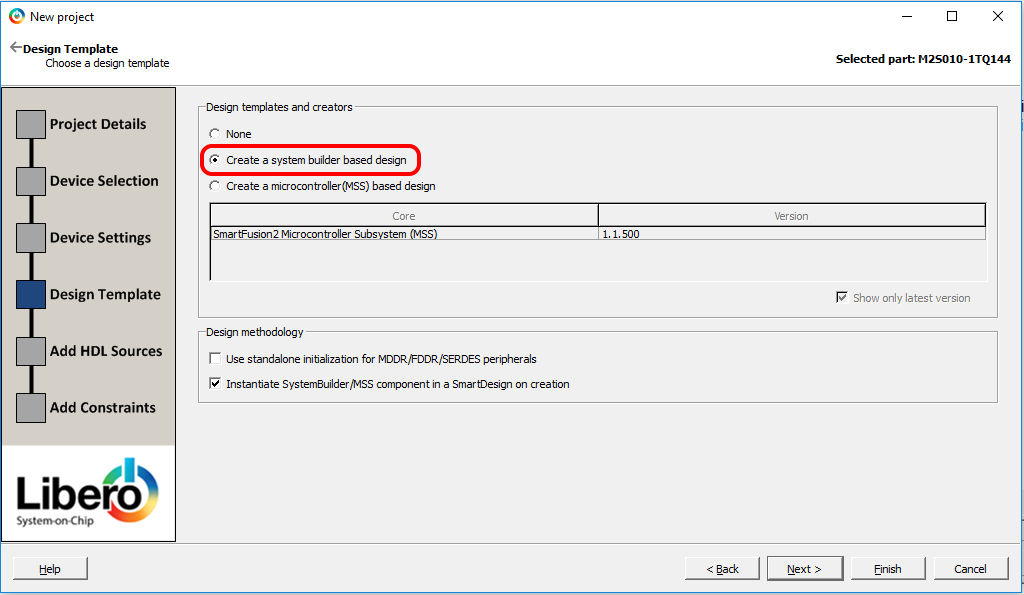Image resolution: width=1024 pixels, height=595 pixels.
Task: Select the highlighted Design Template step square
Action: [x=31, y=295]
